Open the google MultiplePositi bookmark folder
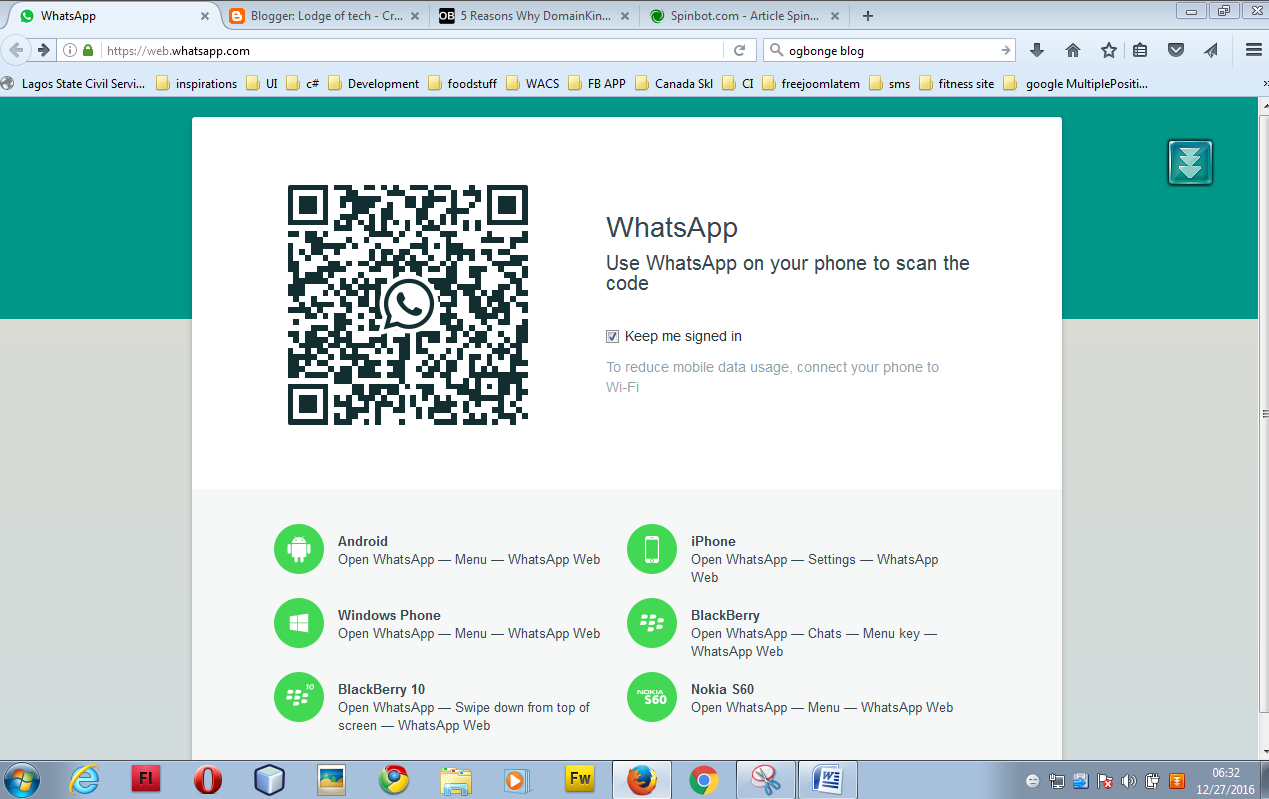Image resolution: width=1269 pixels, height=799 pixels. click(x=1077, y=84)
